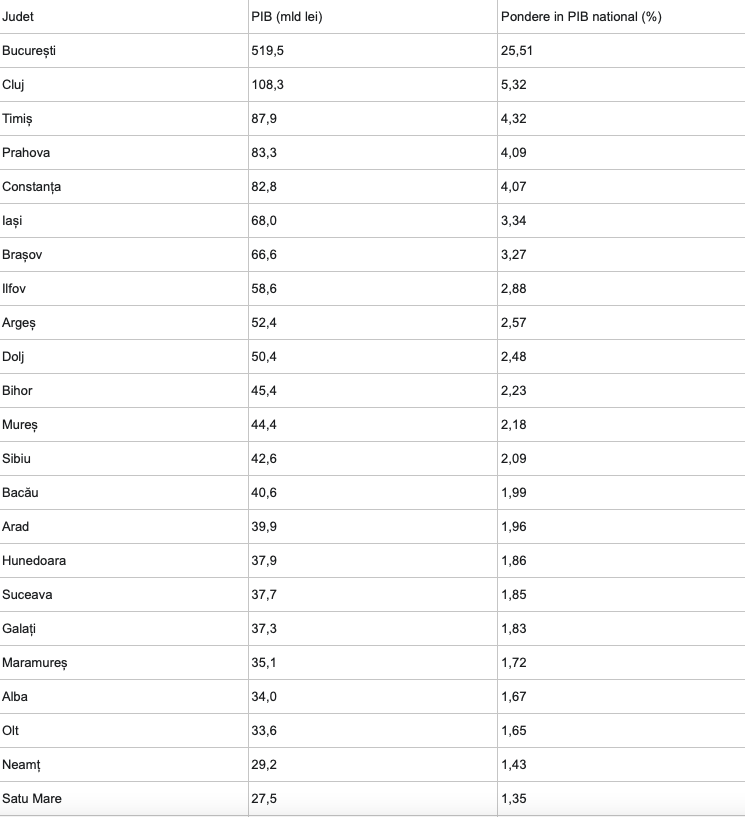745x817 pixels.
Task: Select Maramureș percentage value 1,72
Action: (513, 663)
